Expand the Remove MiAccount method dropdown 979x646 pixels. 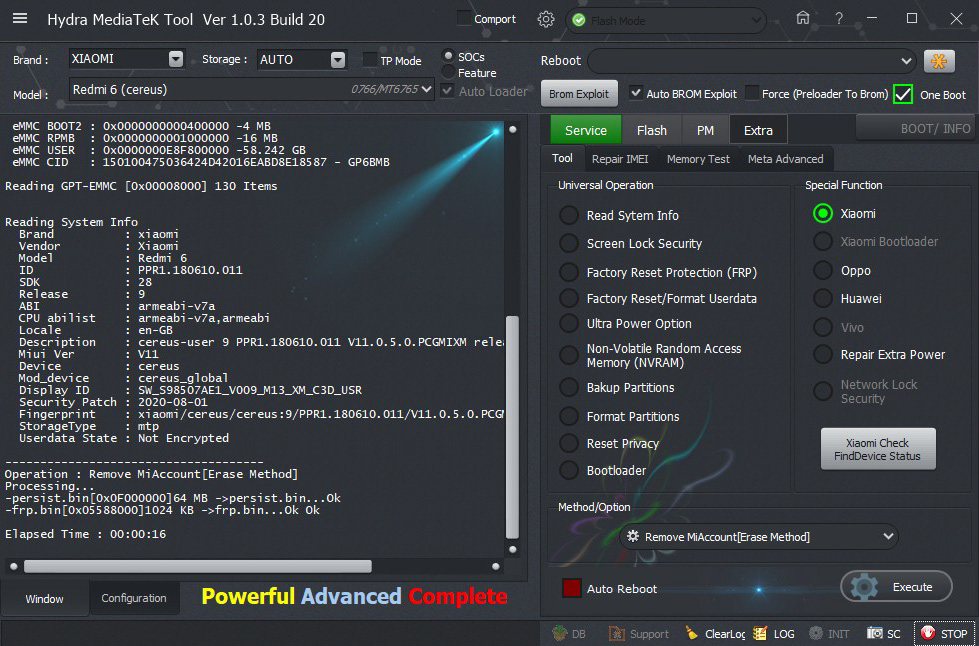[889, 537]
